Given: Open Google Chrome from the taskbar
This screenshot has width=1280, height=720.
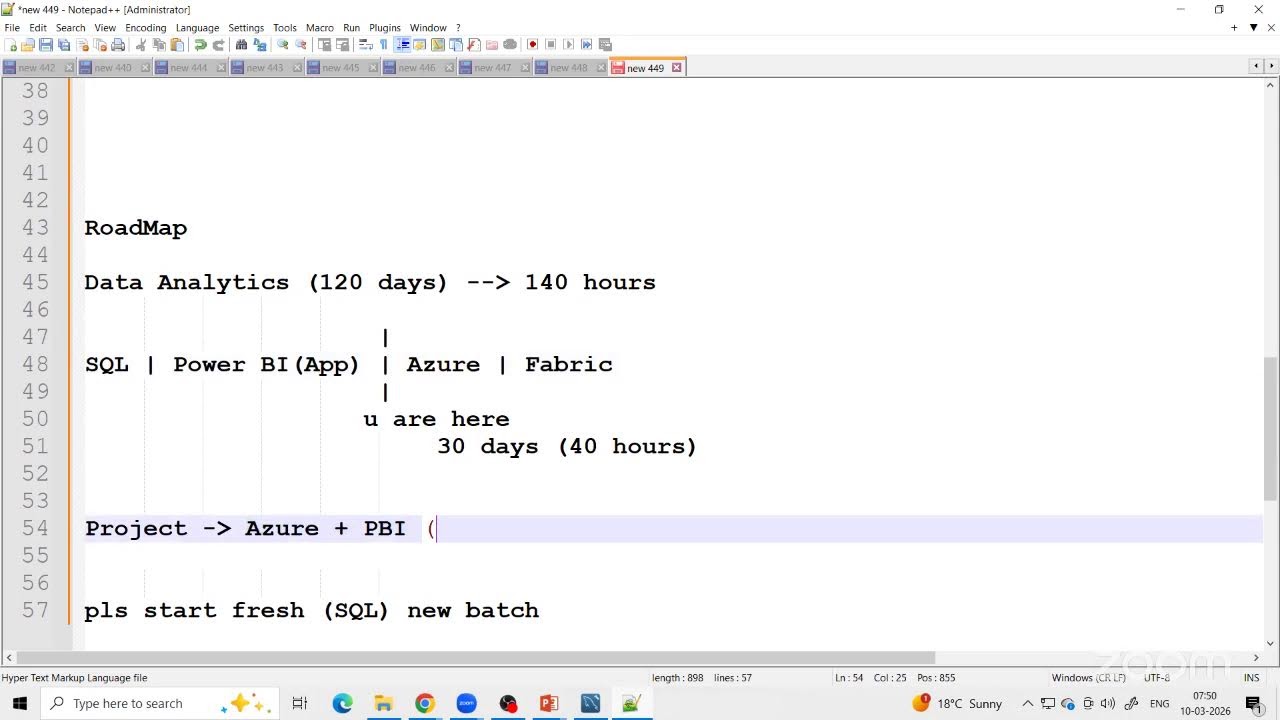Looking at the screenshot, I should (x=425, y=703).
